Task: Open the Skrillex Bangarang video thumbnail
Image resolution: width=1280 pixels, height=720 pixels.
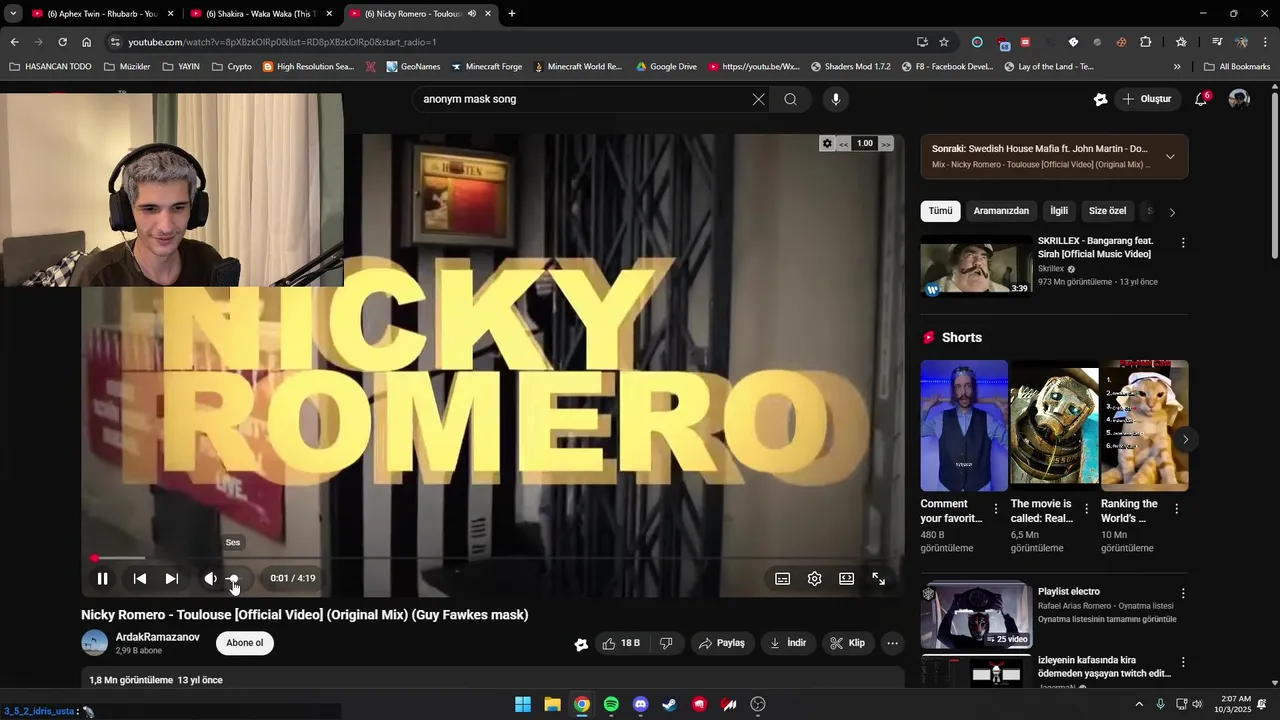Action: click(x=976, y=266)
